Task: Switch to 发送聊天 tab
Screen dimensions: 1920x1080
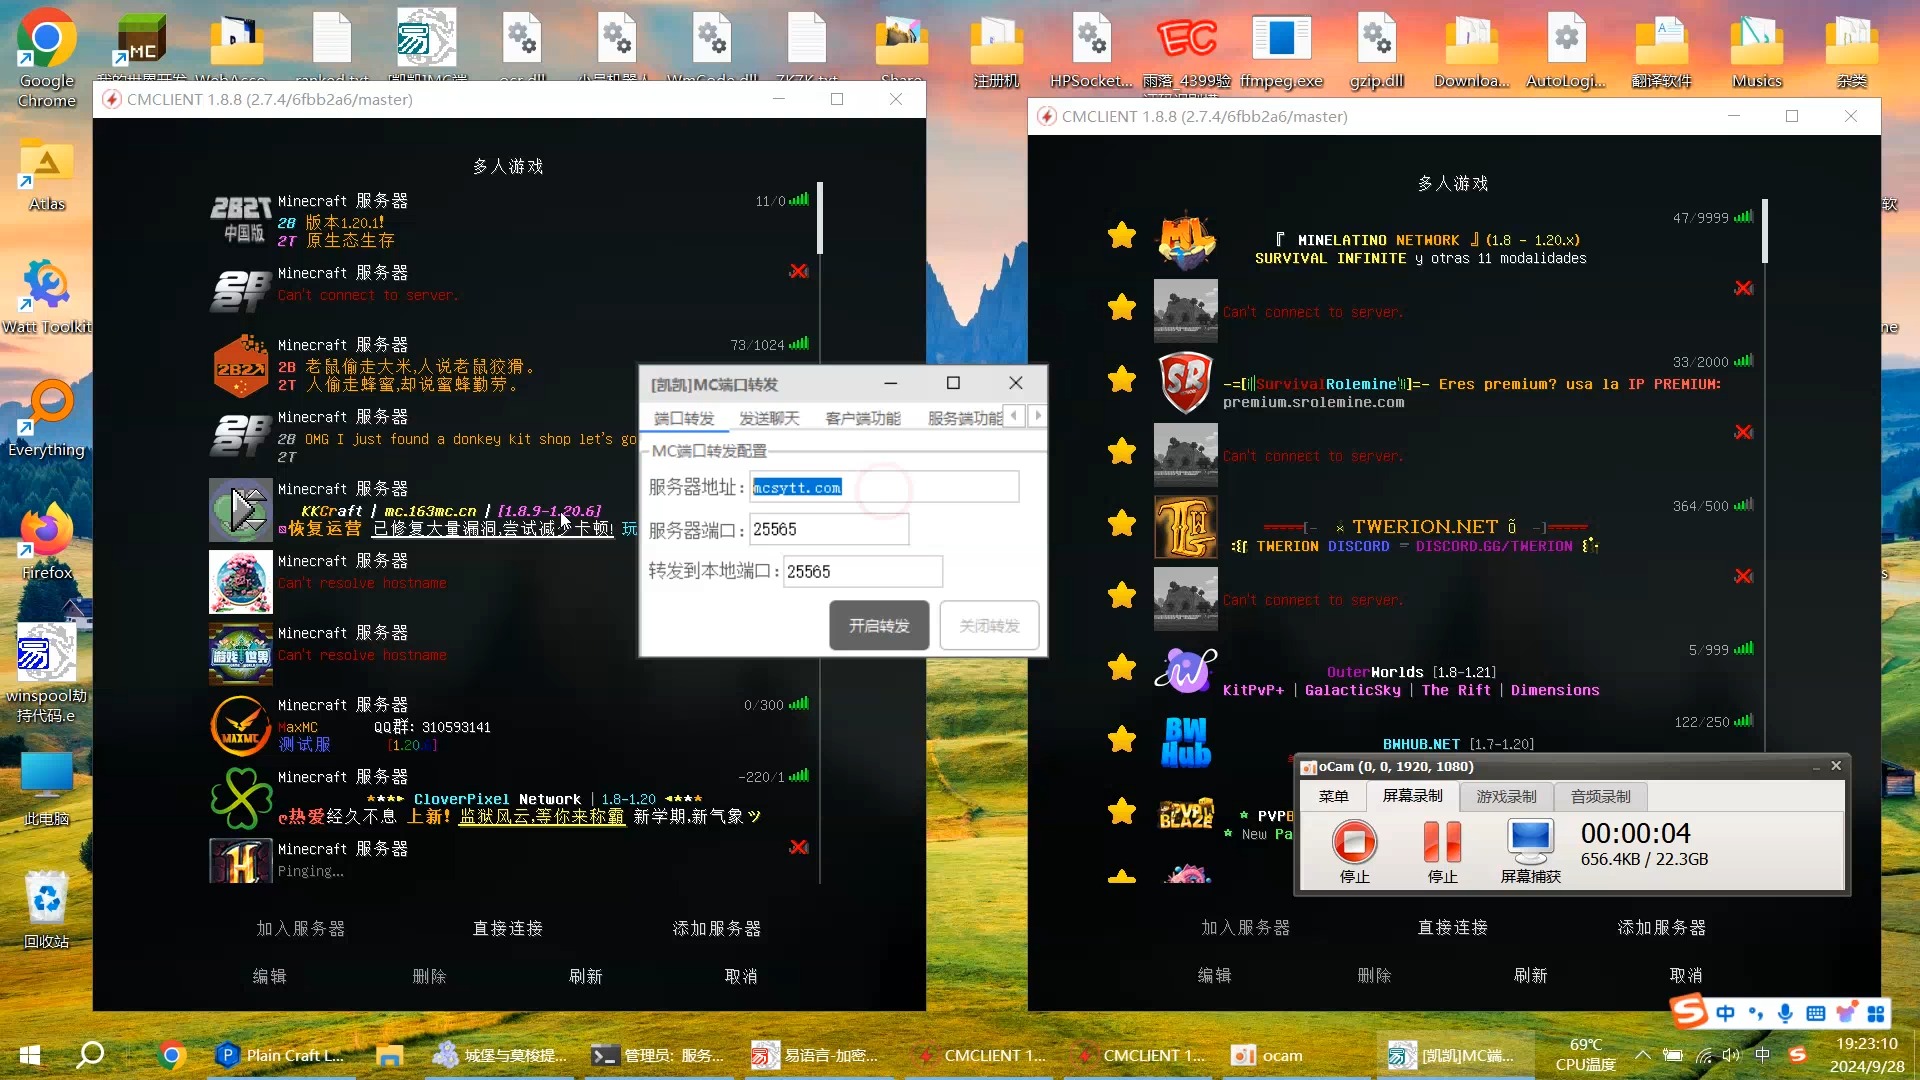Action: click(769, 418)
